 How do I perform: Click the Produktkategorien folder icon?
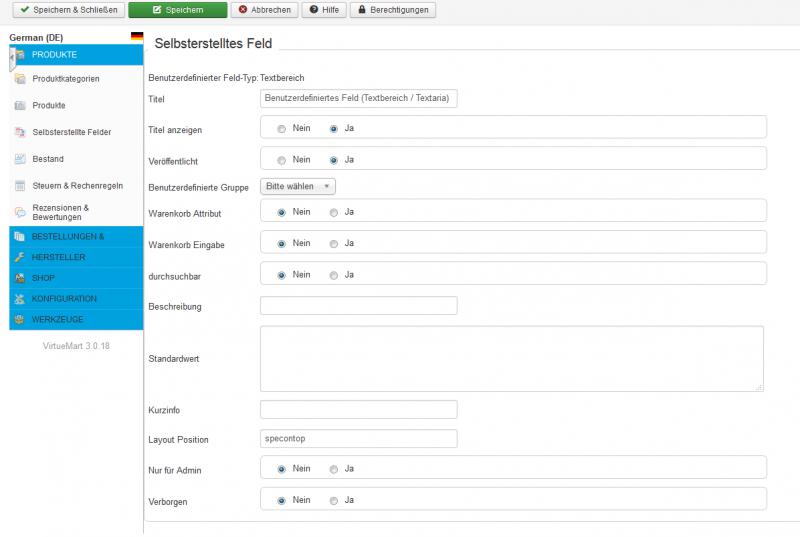(20, 79)
